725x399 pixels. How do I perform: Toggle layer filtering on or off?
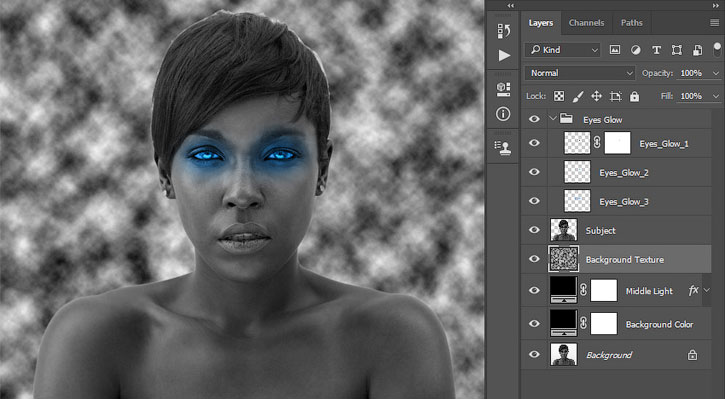pos(717,49)
